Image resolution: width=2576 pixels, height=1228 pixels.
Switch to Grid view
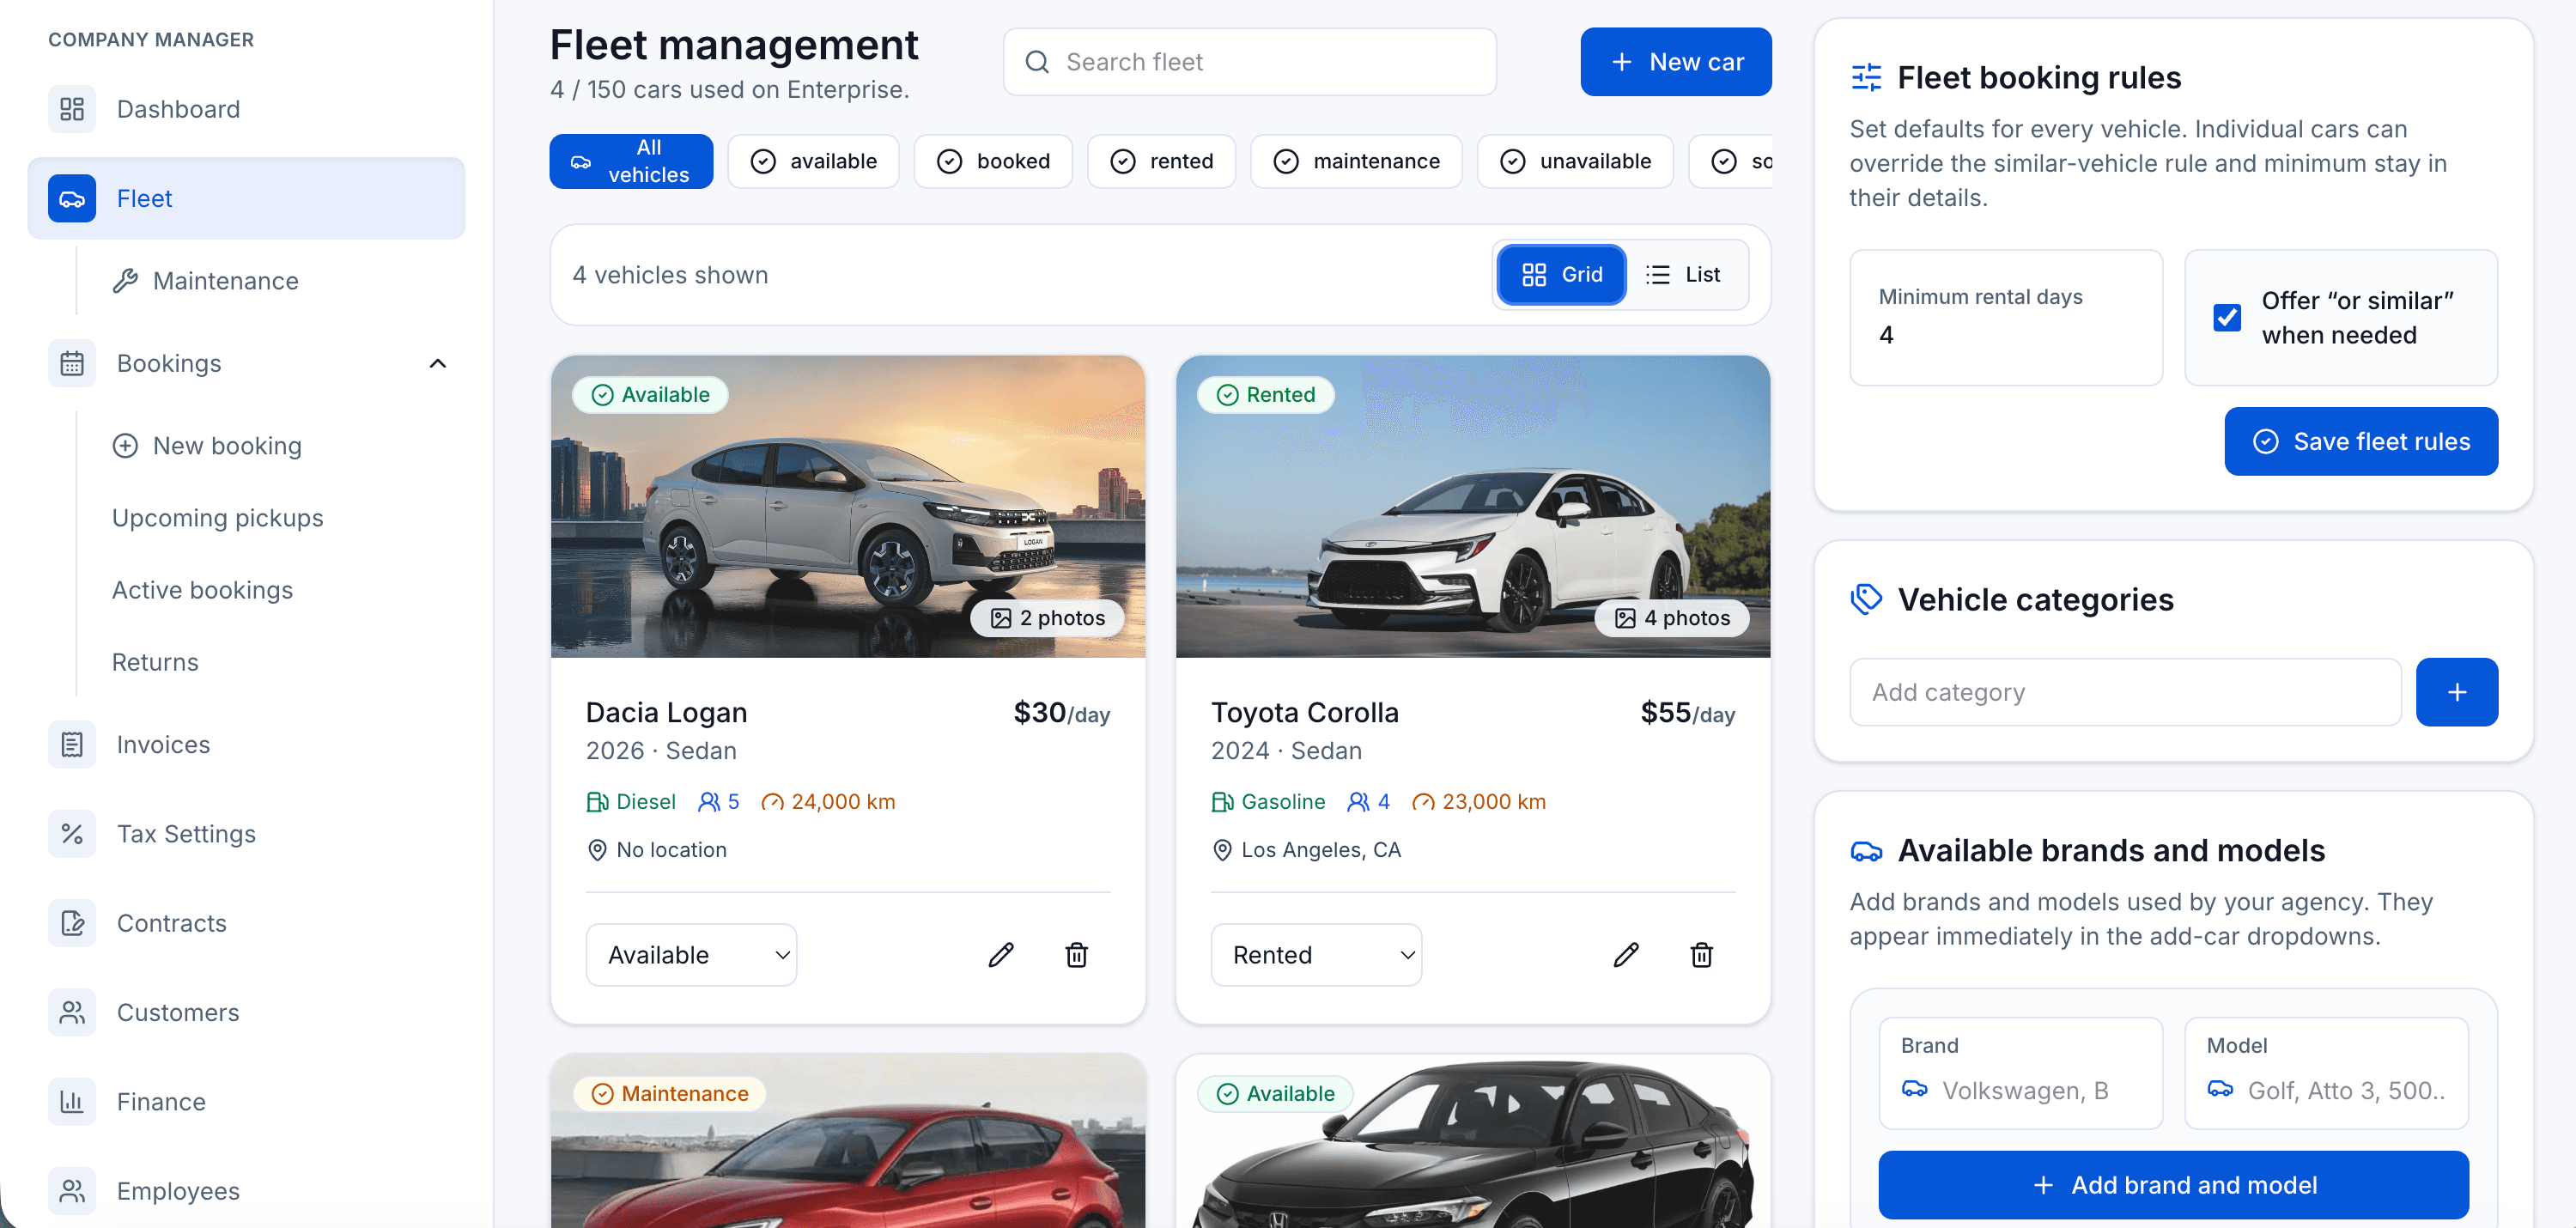pos(1561,275)
